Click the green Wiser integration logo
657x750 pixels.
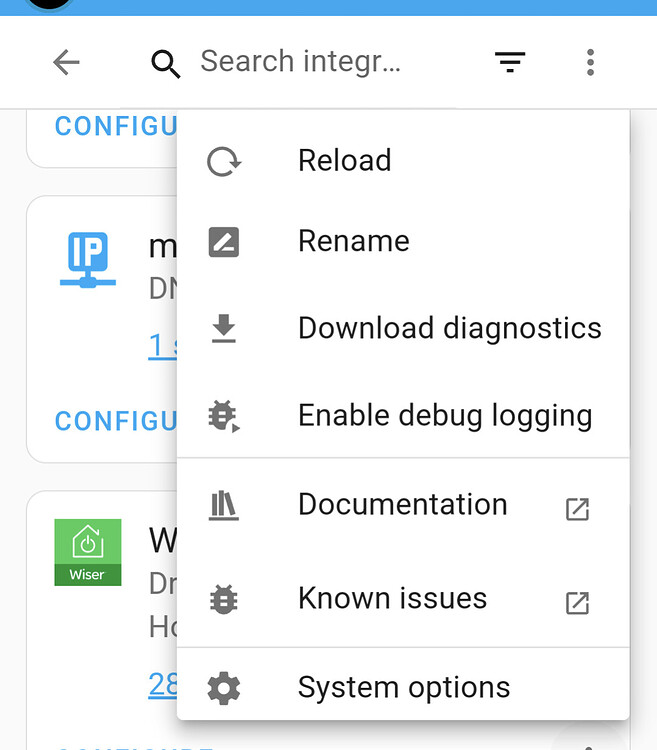(88, 552)
